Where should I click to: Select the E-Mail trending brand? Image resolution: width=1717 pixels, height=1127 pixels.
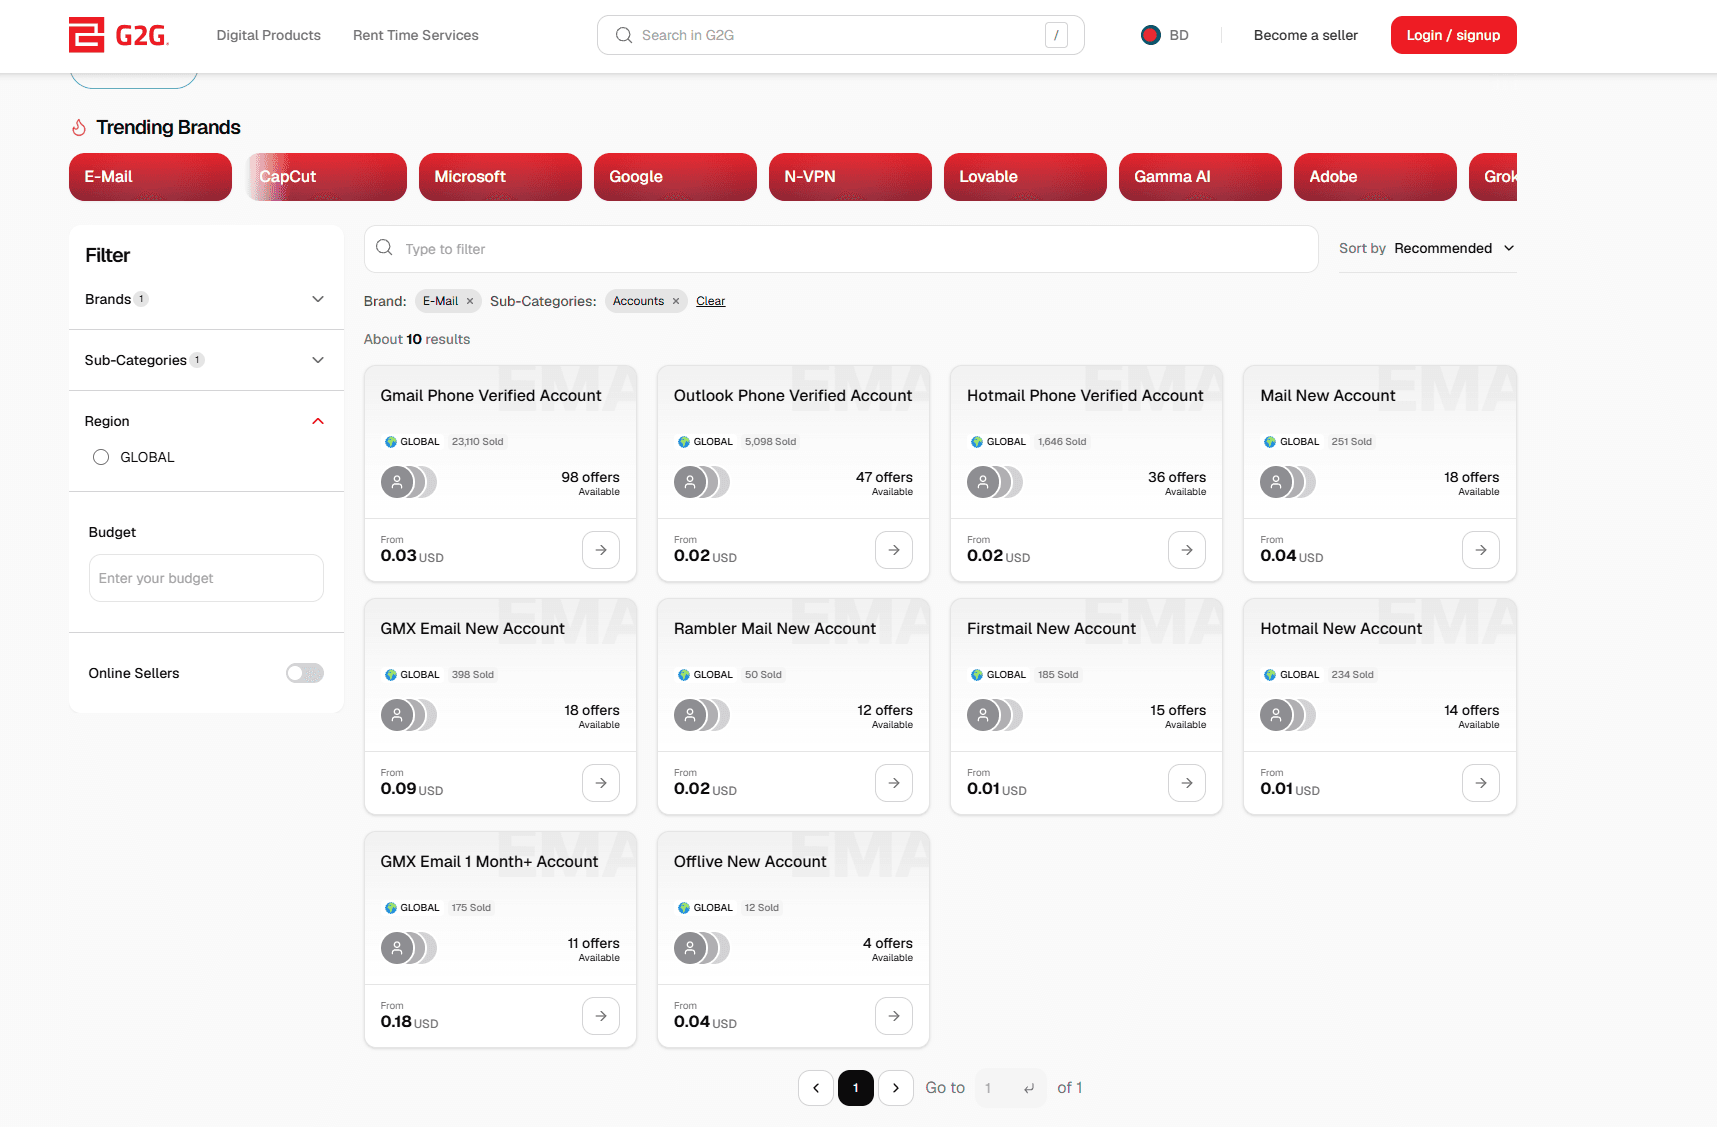150,177
